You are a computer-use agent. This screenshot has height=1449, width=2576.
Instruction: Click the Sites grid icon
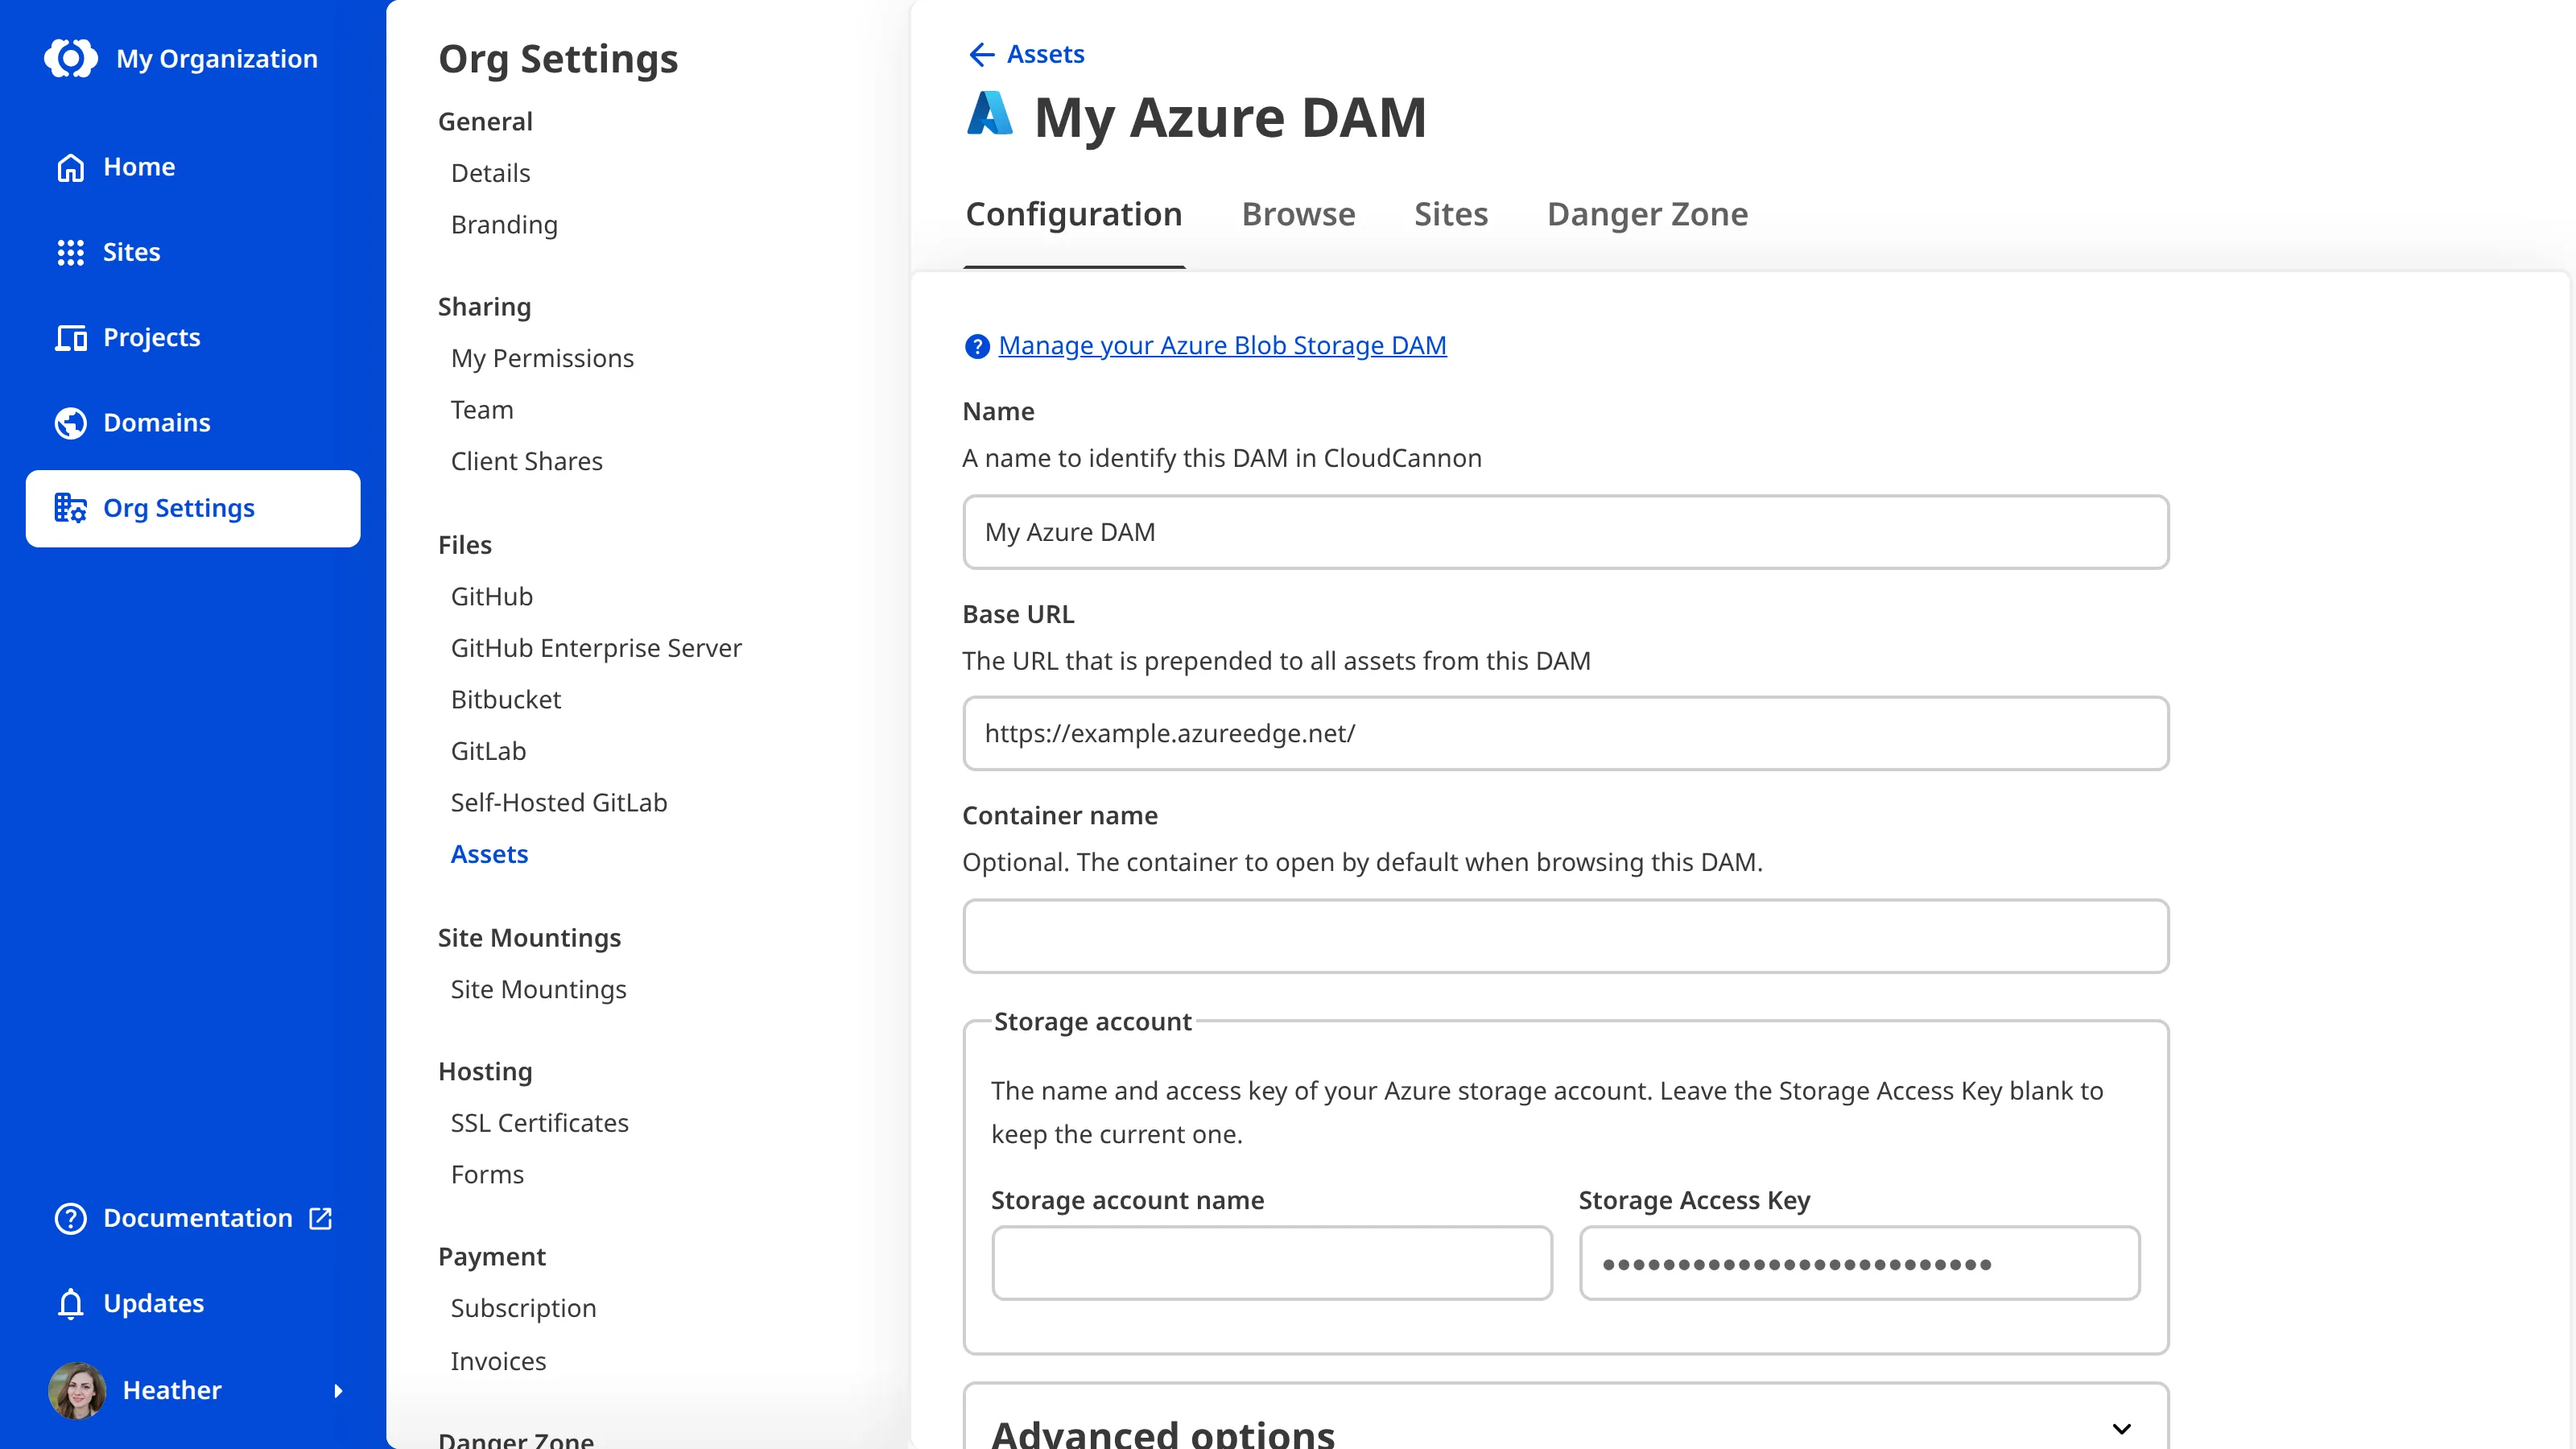coord(70,252)
